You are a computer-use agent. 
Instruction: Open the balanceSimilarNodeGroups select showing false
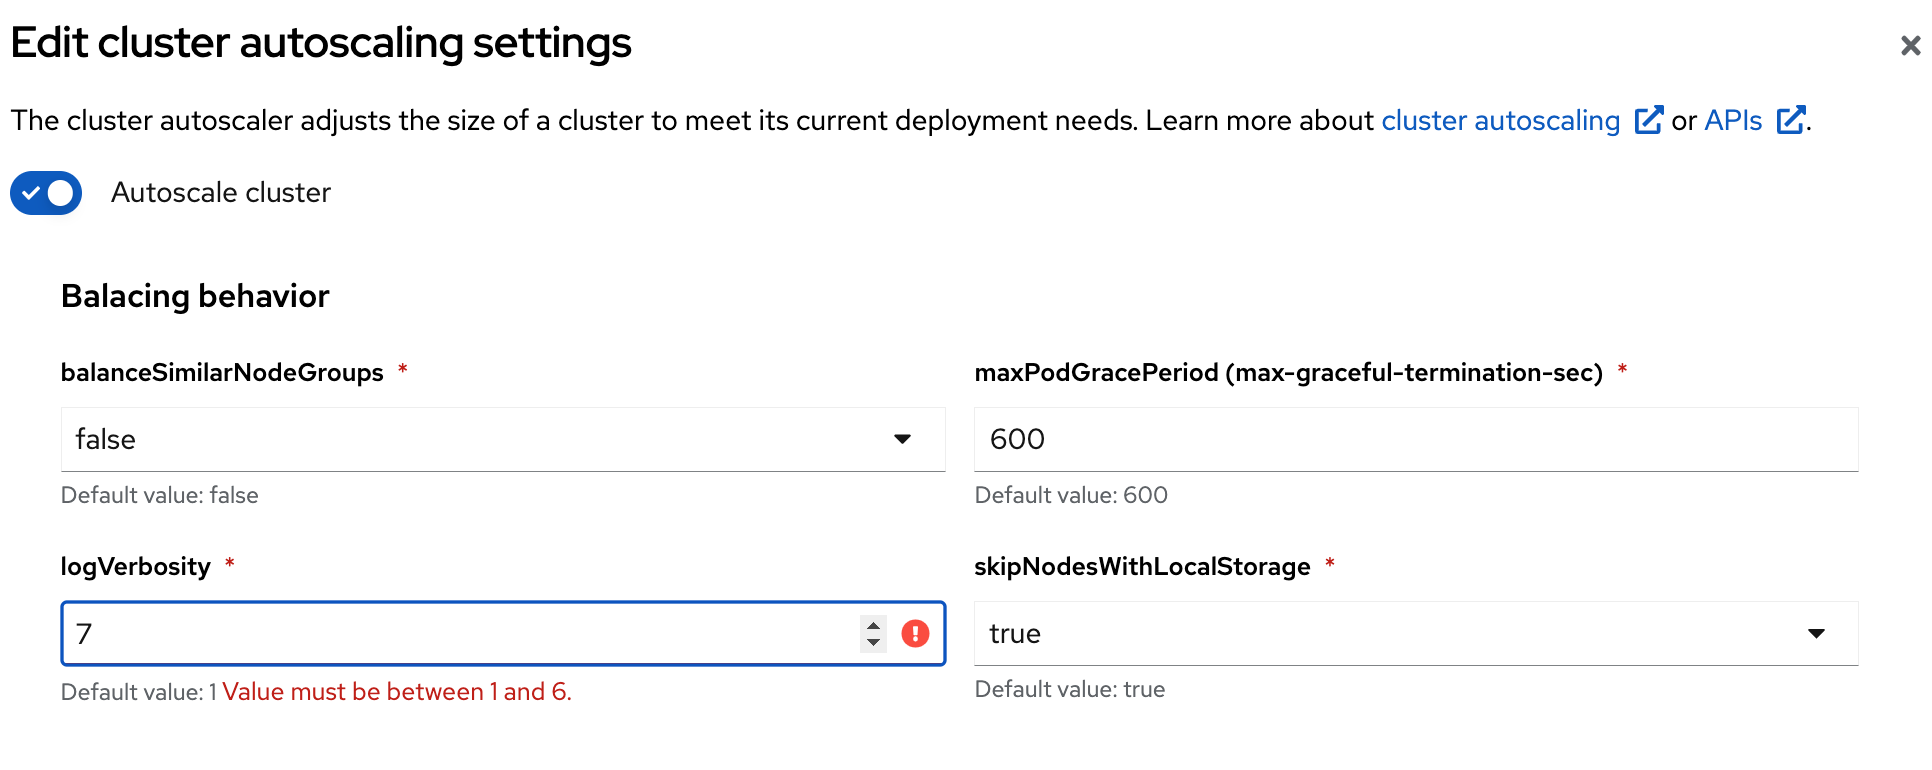point(480,439)
